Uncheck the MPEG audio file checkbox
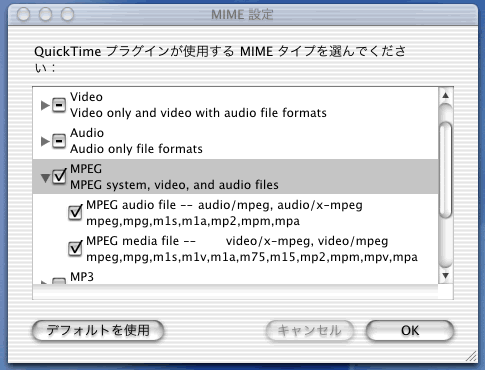This screenshot has height=370, width=485. [75, 212]
